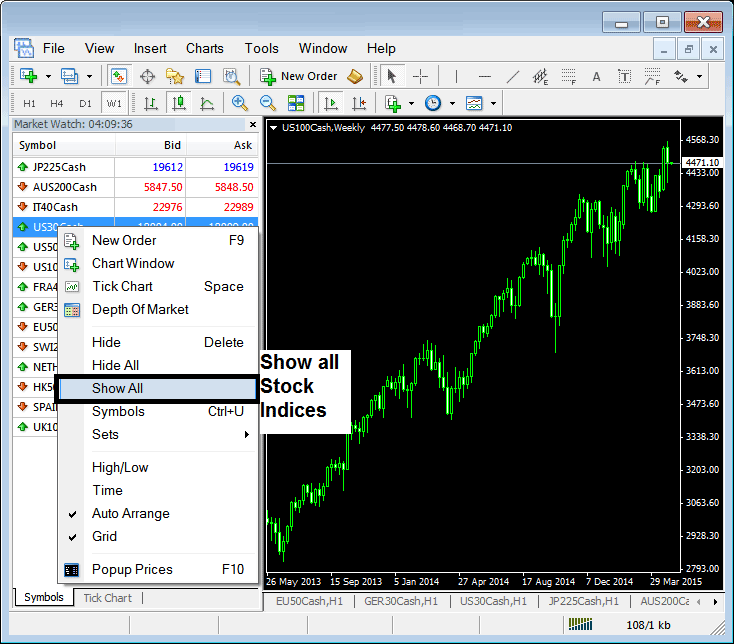This screenshot has height=644, width=734.
Task: Open the Strategy Tester magnifier icon
Action: (231, 76)
